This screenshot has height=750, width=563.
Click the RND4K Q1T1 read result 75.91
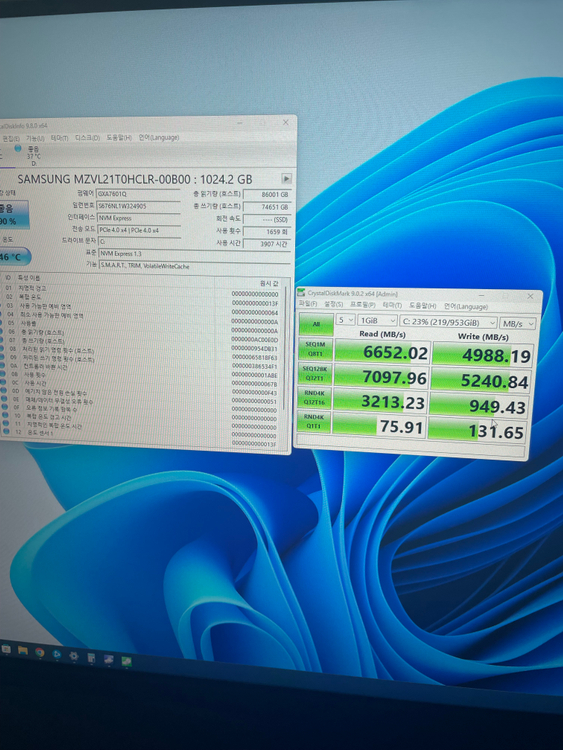[x=379, y=425]
